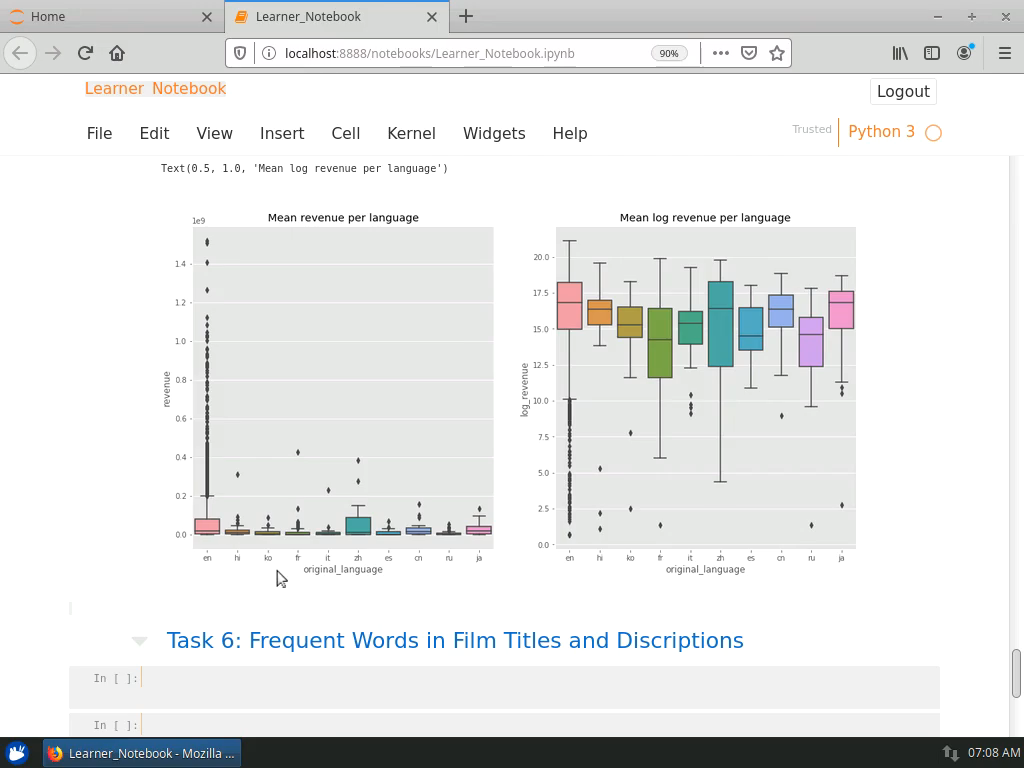Screen dimensions: 1024x768
Task: Open Firefox account icon
Action: (x=965, y=53)
